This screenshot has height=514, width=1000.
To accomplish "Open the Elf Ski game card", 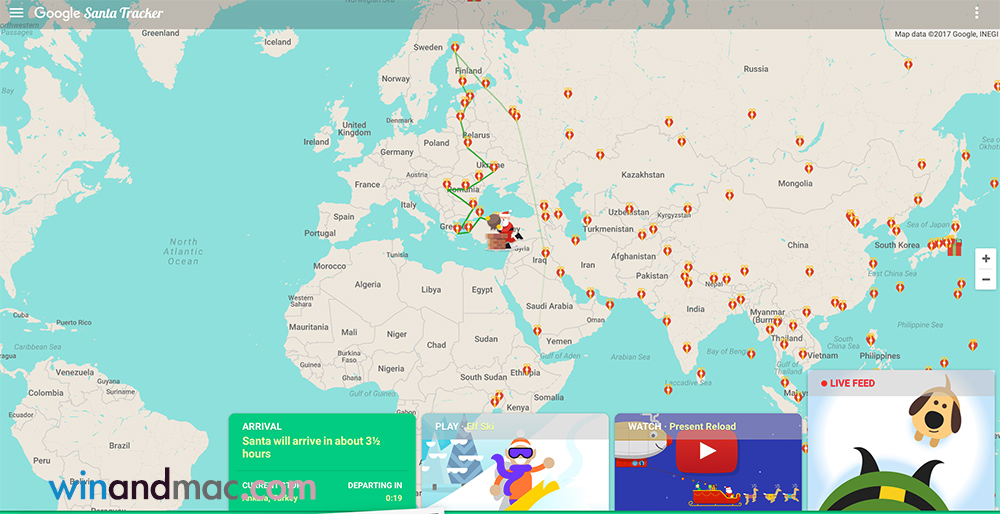I will click(514, 461).
